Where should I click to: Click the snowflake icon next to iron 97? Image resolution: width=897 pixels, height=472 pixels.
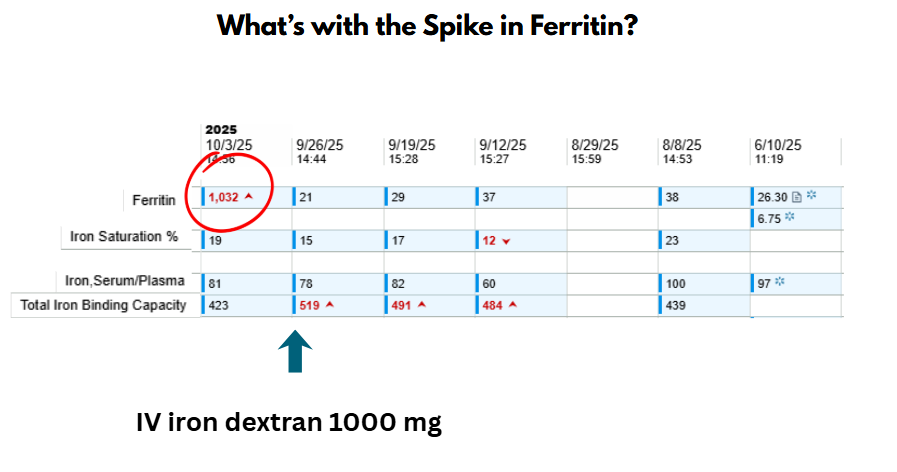coord(780,284)
